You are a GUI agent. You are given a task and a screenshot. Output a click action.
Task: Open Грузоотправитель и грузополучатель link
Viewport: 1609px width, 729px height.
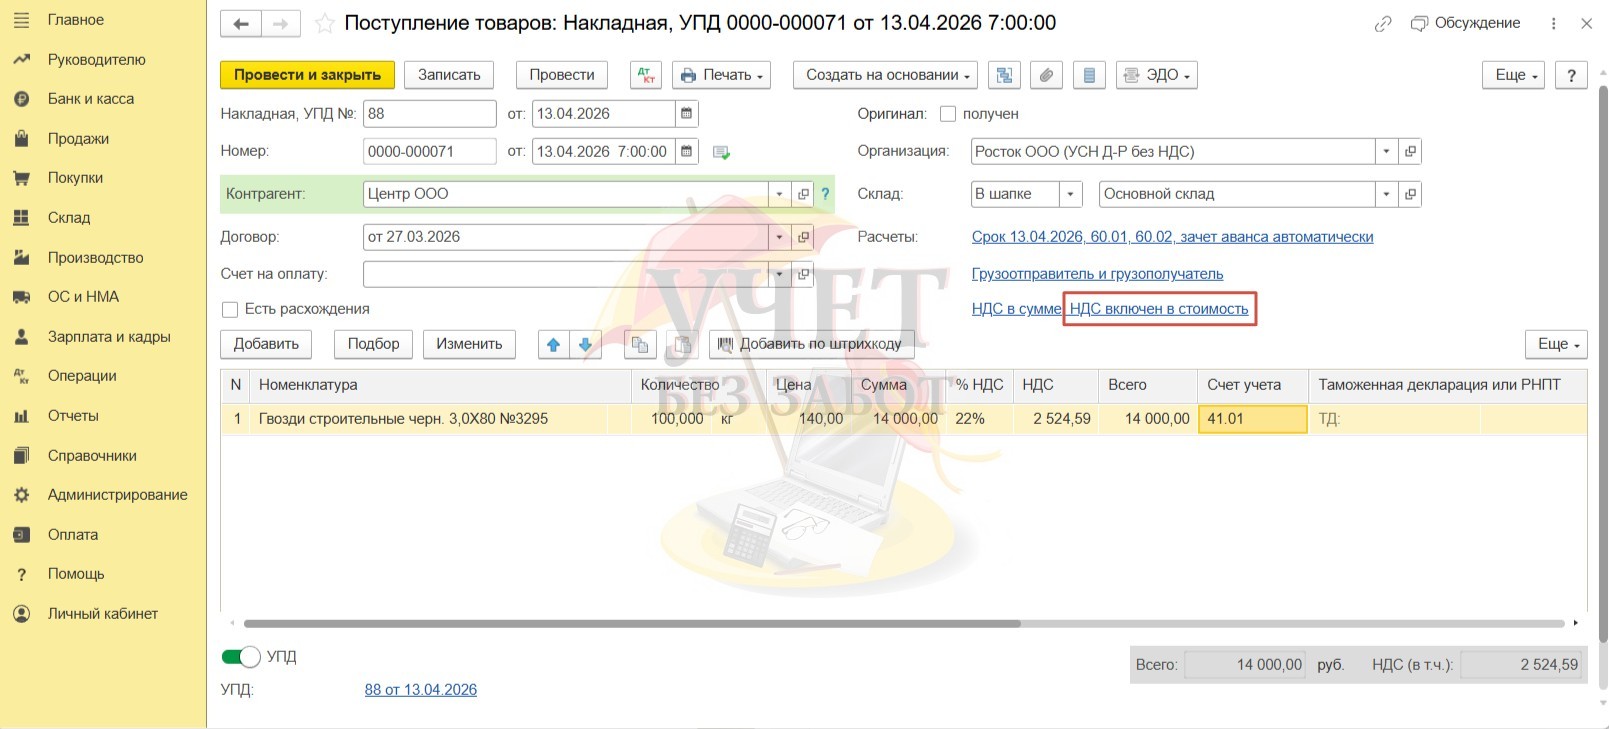(x=1097, y=274)
